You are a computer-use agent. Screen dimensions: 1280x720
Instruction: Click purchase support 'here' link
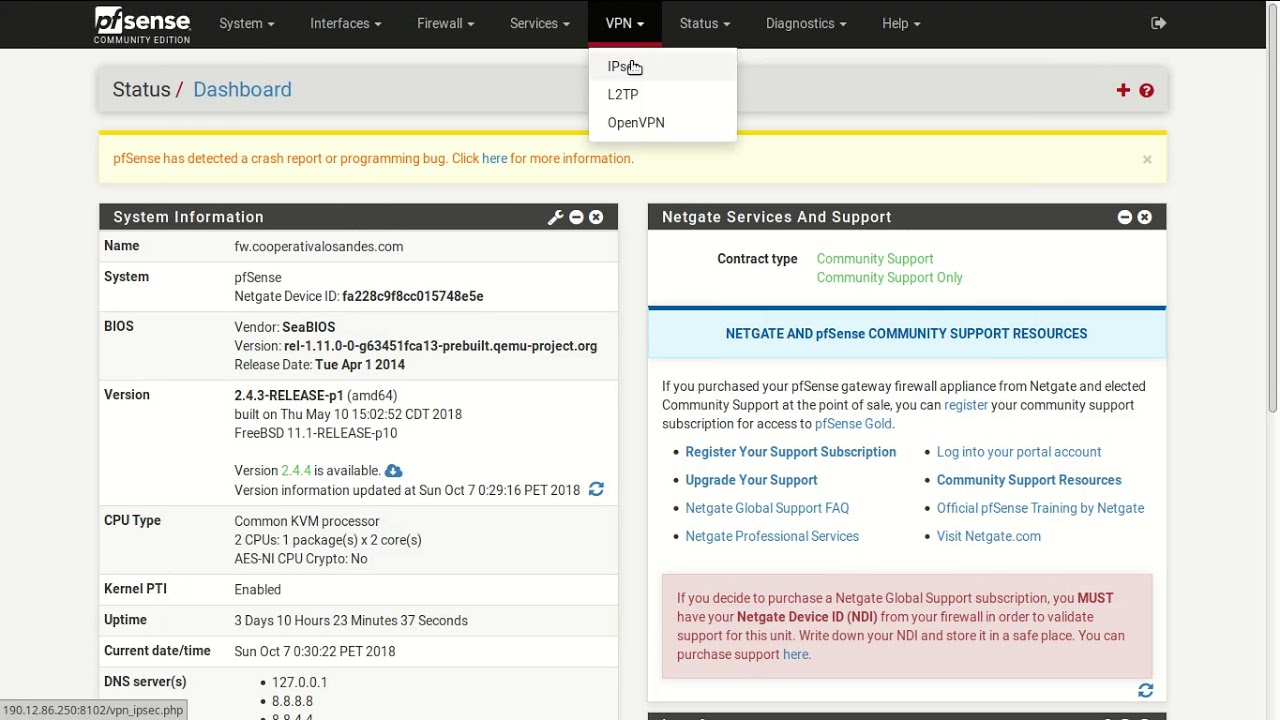click(795, 654)
